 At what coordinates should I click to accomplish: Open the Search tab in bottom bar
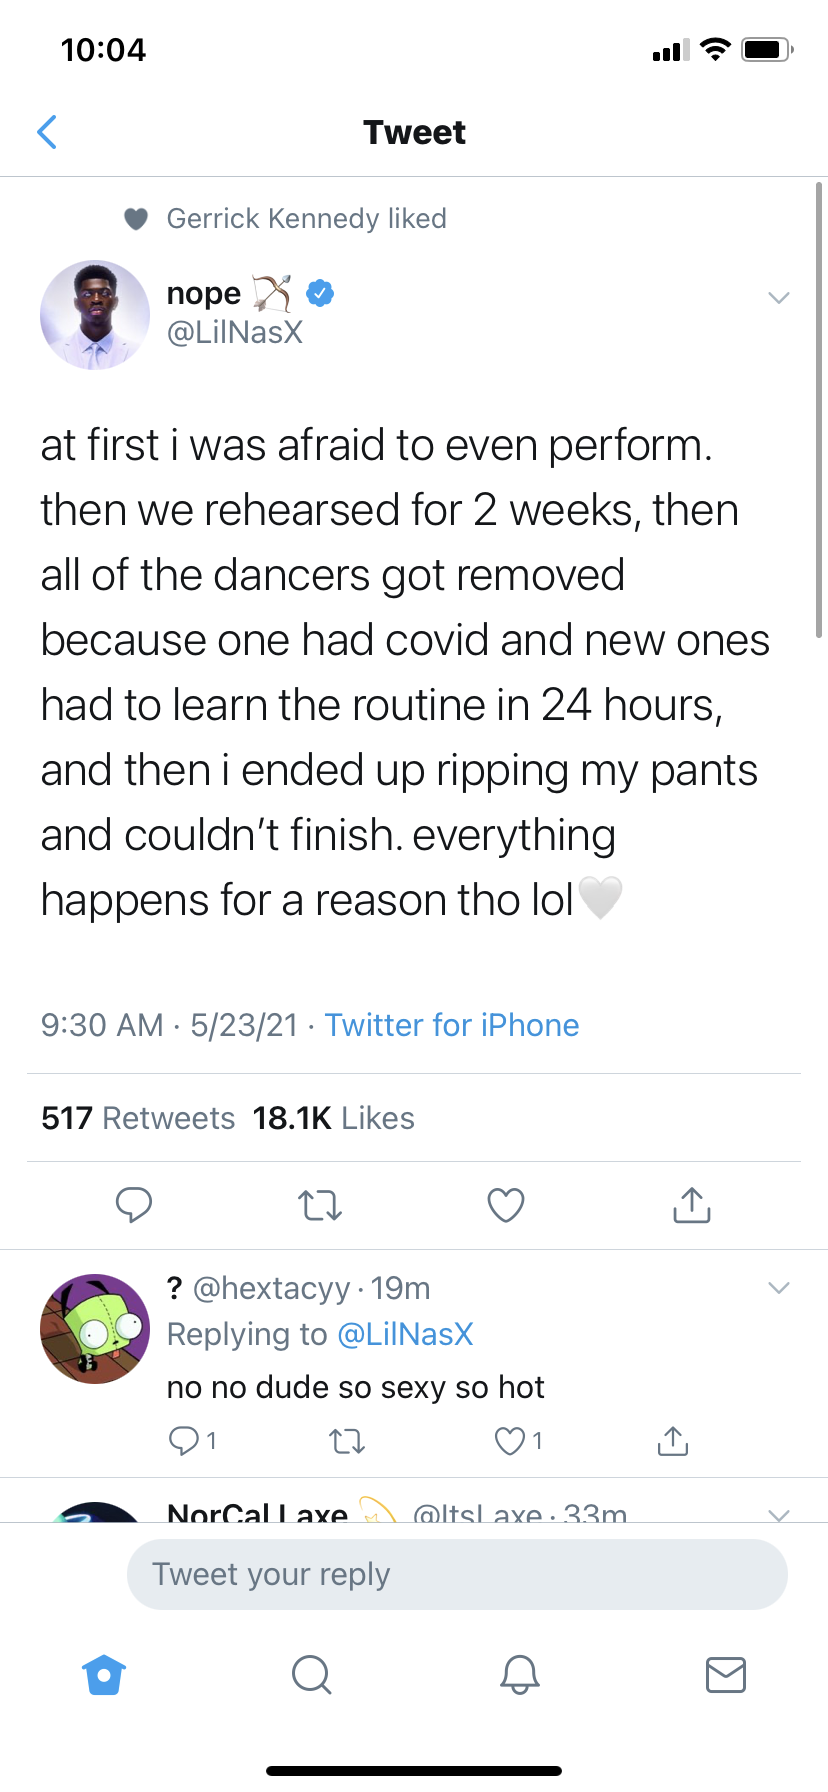(311, 1674)
